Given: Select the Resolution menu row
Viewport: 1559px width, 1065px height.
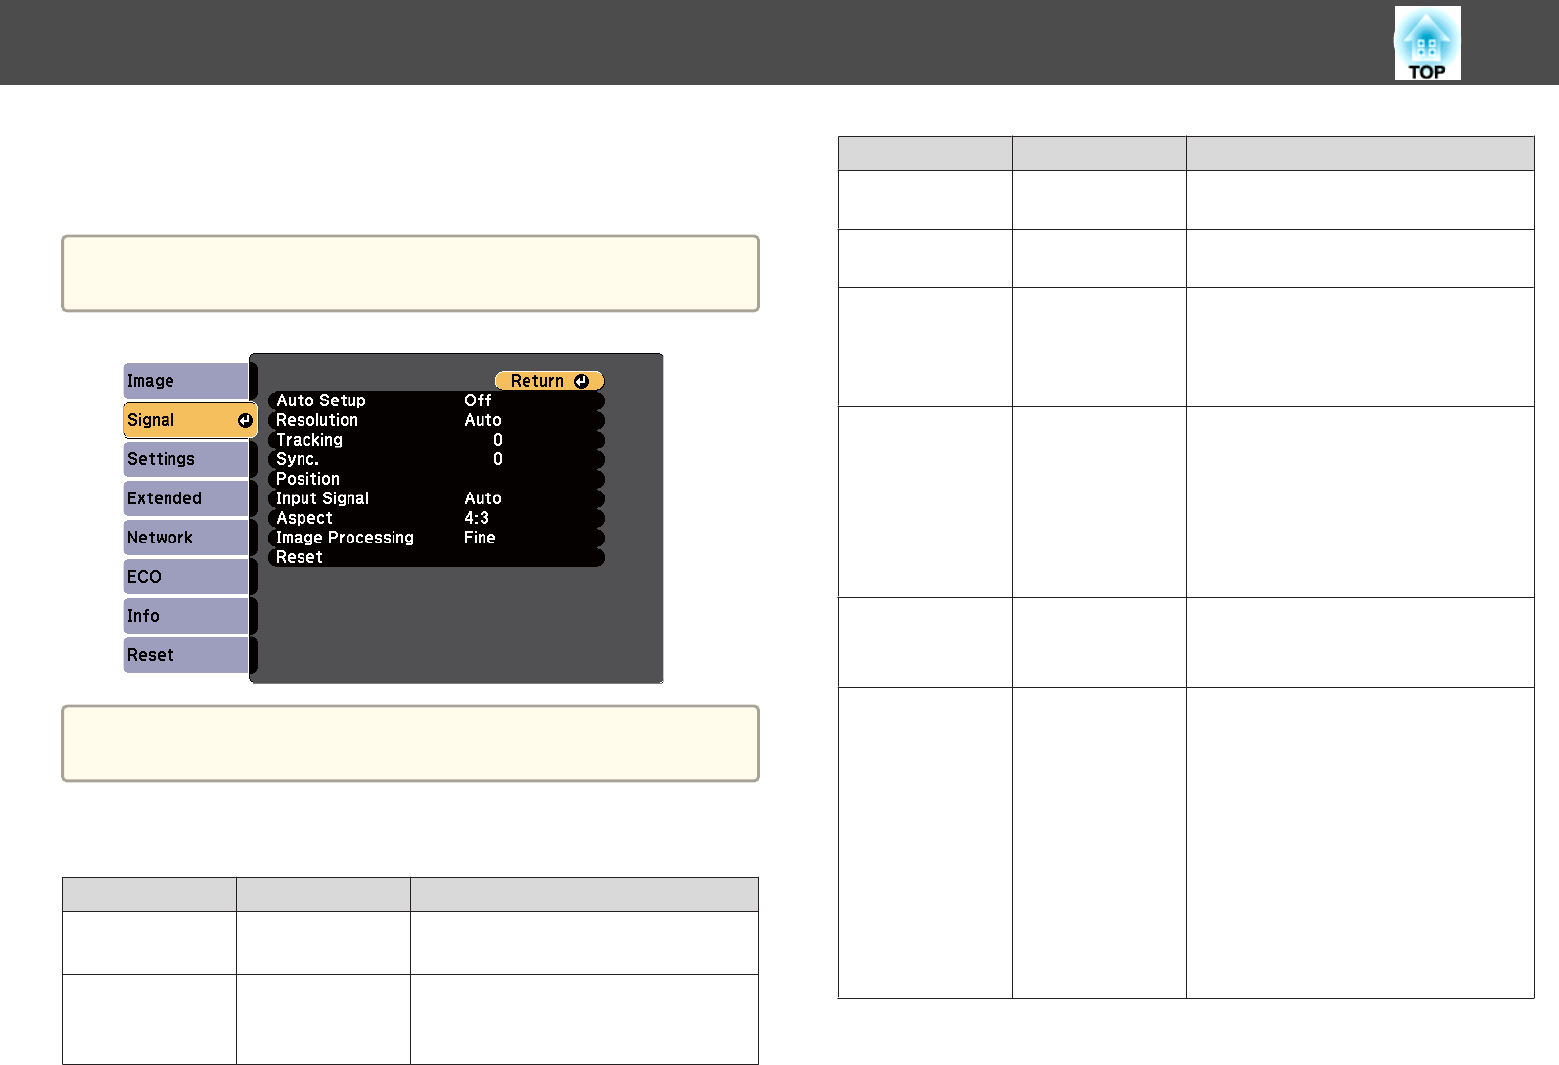Looking at the screenshot, I should pyautogui.click(x=436, y=420).
